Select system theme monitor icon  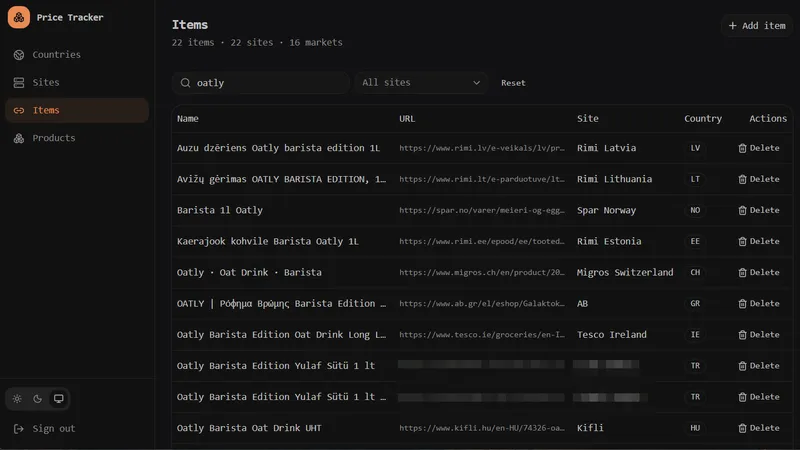59,398
